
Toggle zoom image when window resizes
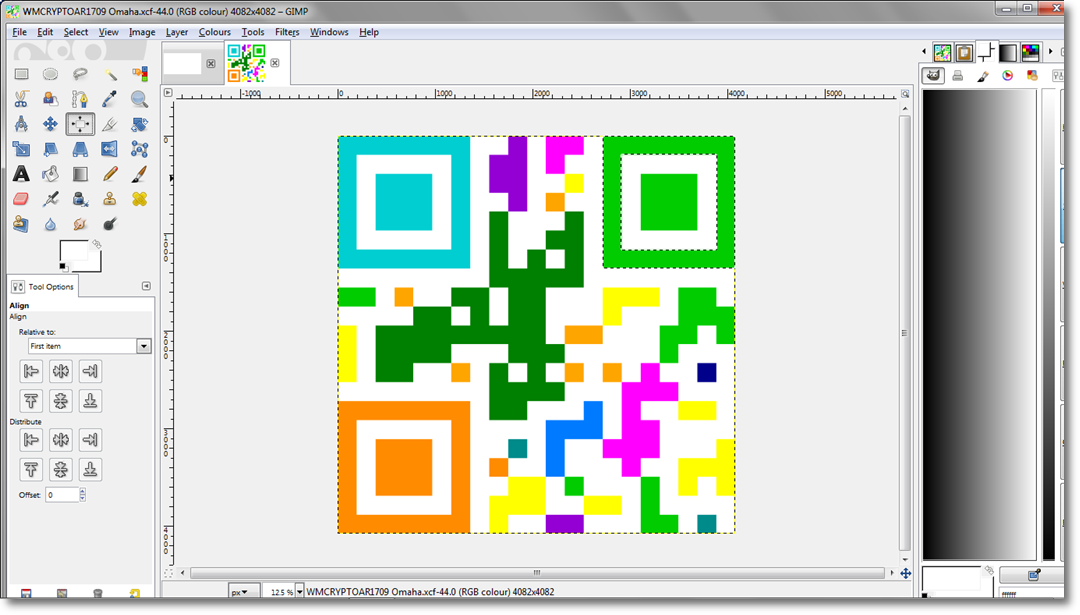(x=905, y=94)
